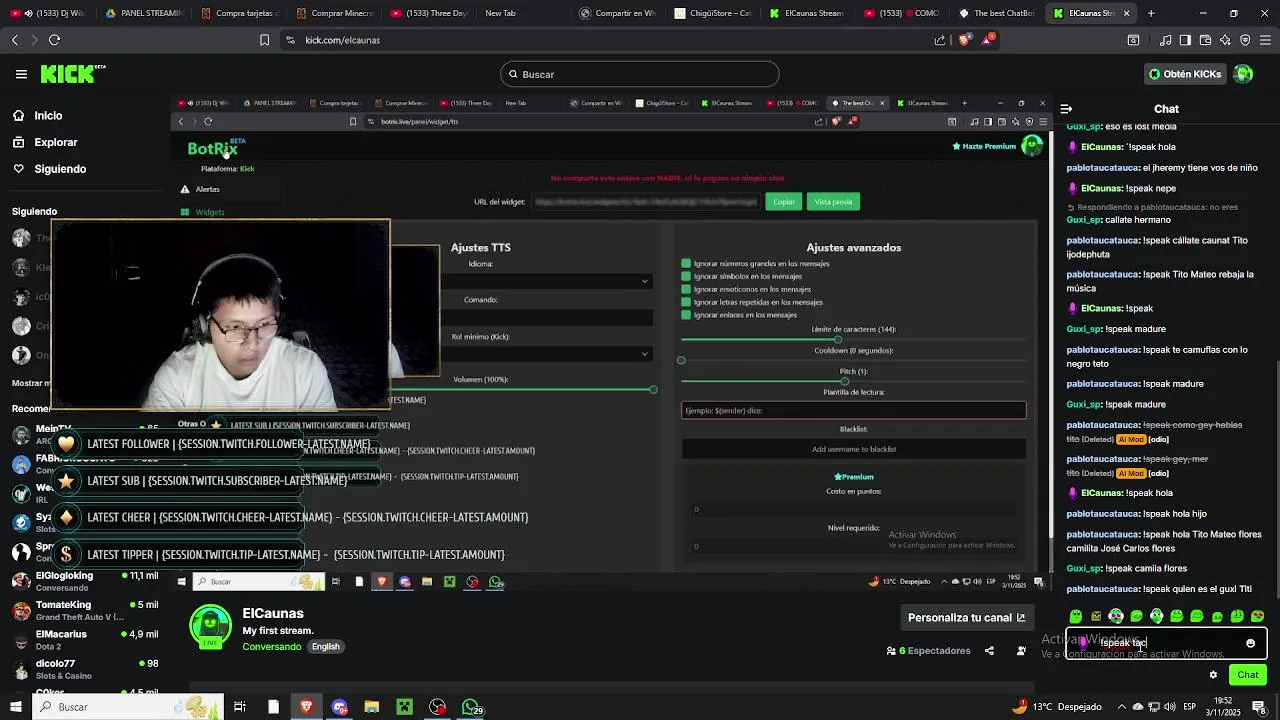Open the chat settings gear
The width and height of the screenshot is (1280, 720).
[x=1213, y=675]
